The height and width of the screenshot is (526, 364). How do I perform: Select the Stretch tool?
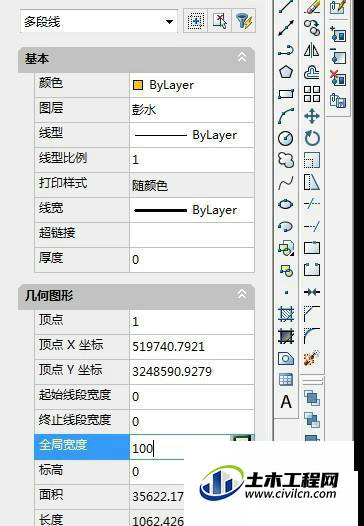point(312,182)
